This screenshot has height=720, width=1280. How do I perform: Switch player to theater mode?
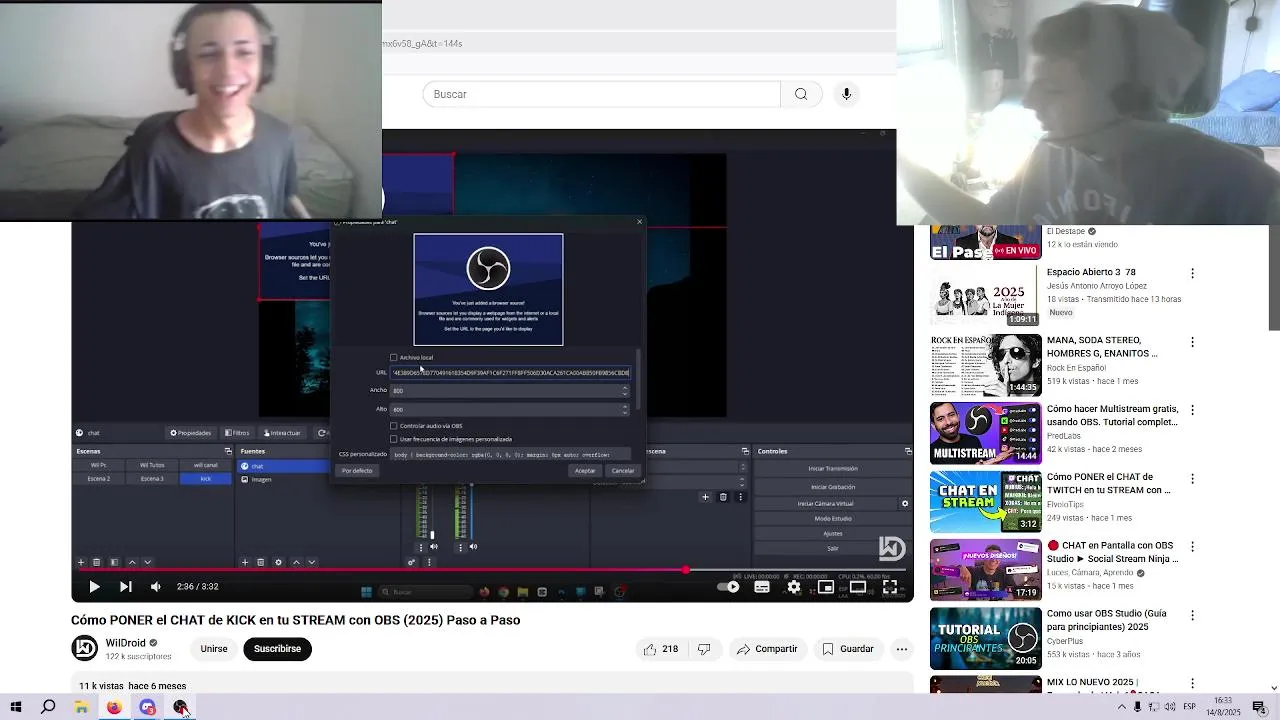tap(858, 587)
